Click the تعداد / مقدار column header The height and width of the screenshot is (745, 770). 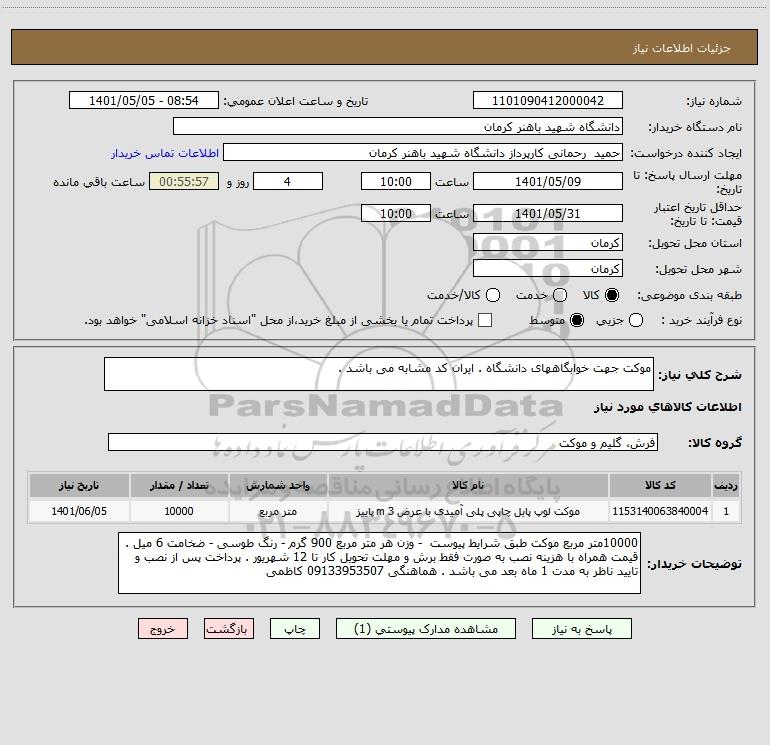179,485
